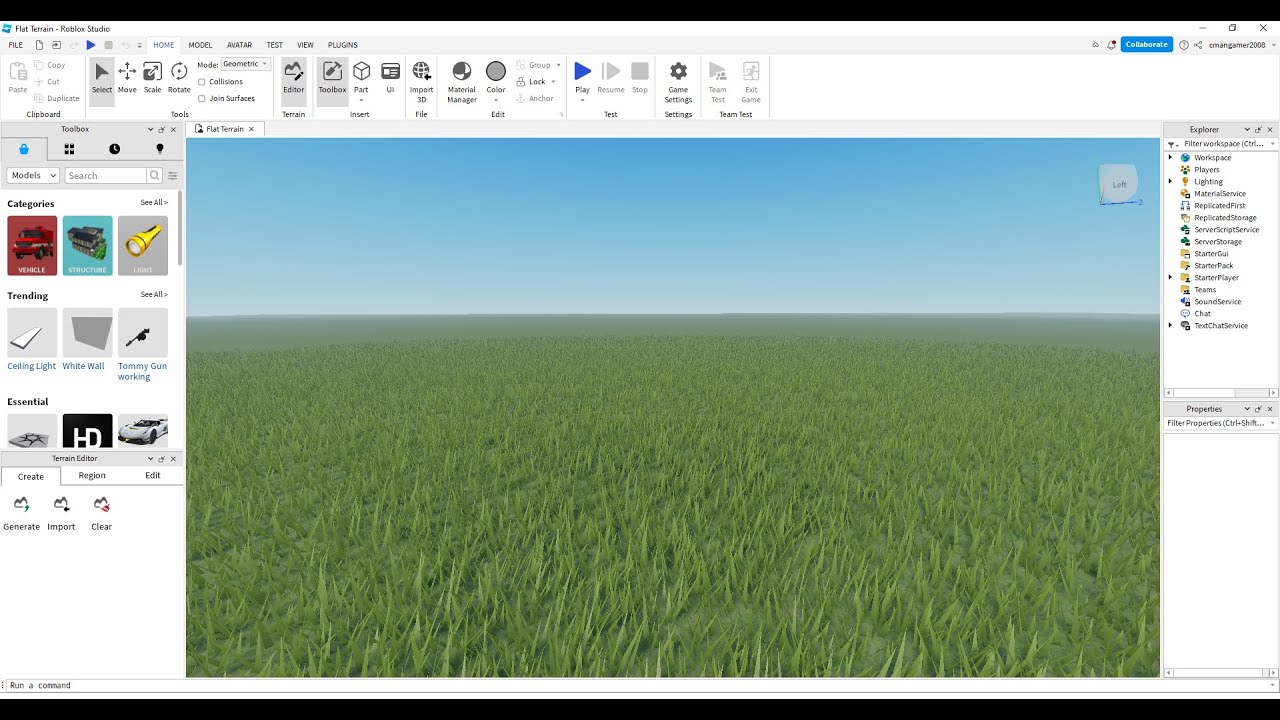Open the FILE menu

[16, 45]
